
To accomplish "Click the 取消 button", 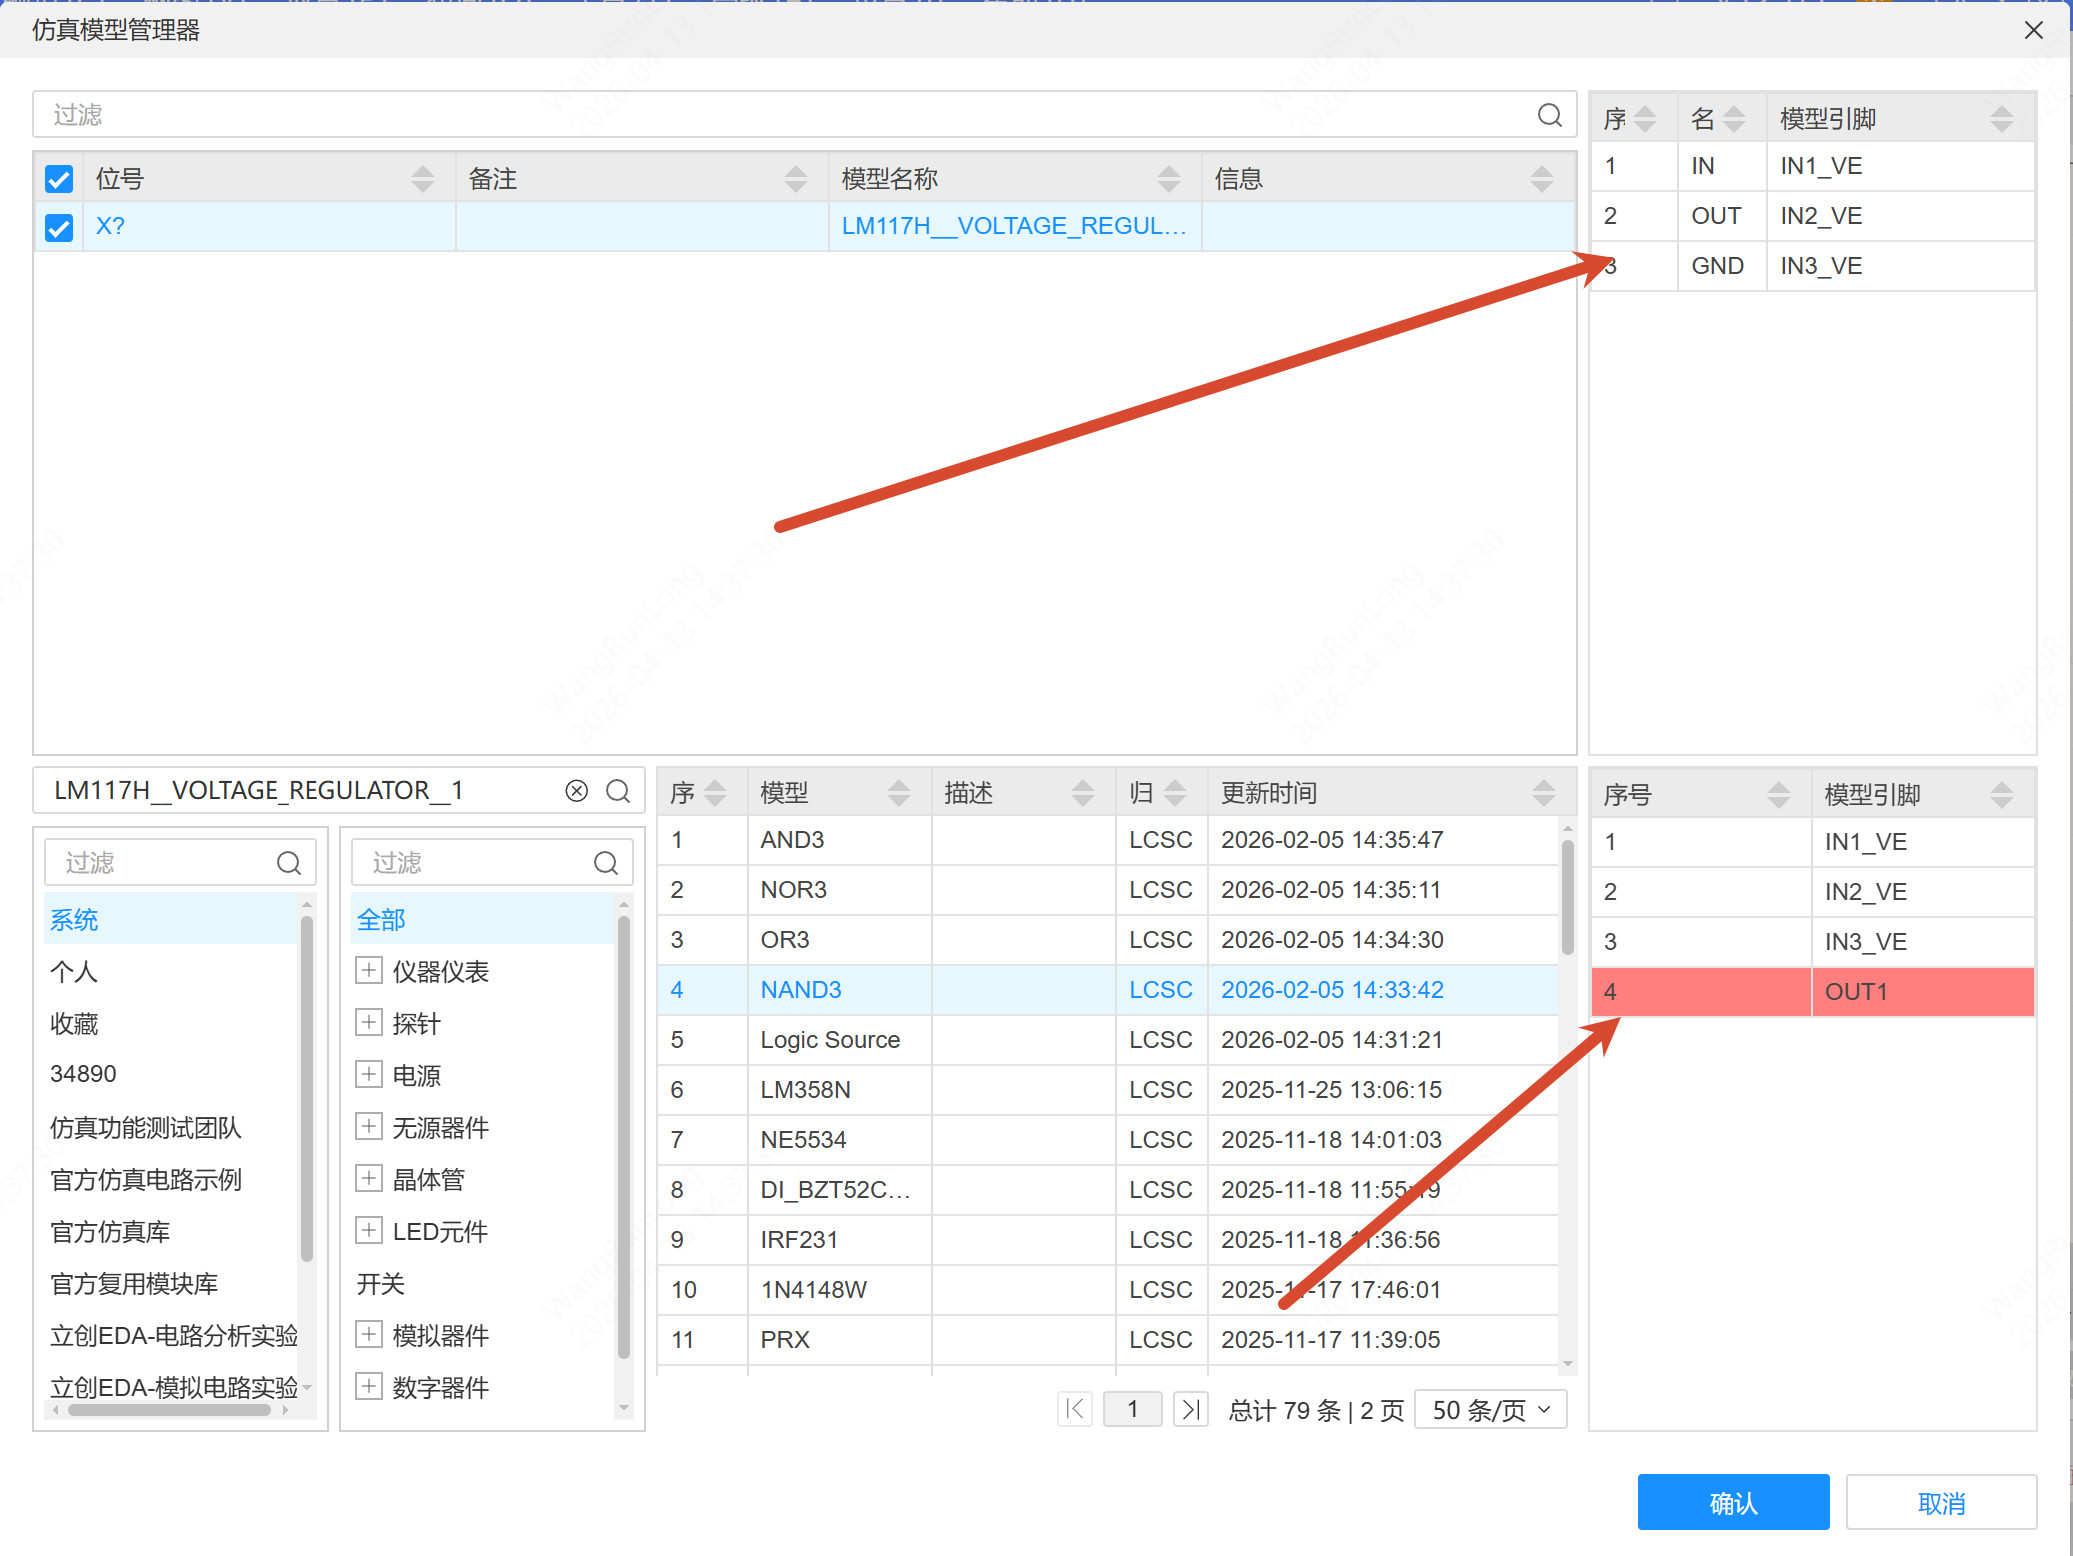I will pos(1940,1502).
